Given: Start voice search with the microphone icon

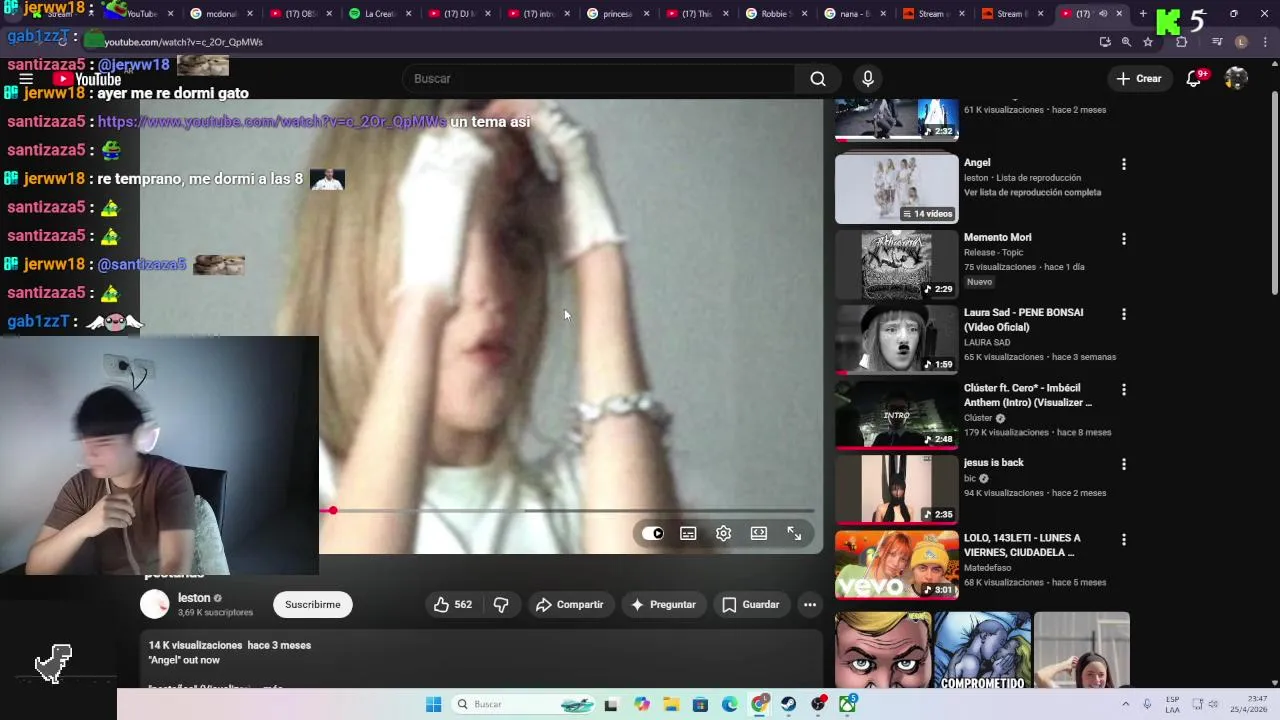Looking at the screenshot, I should tap(867, 79).
